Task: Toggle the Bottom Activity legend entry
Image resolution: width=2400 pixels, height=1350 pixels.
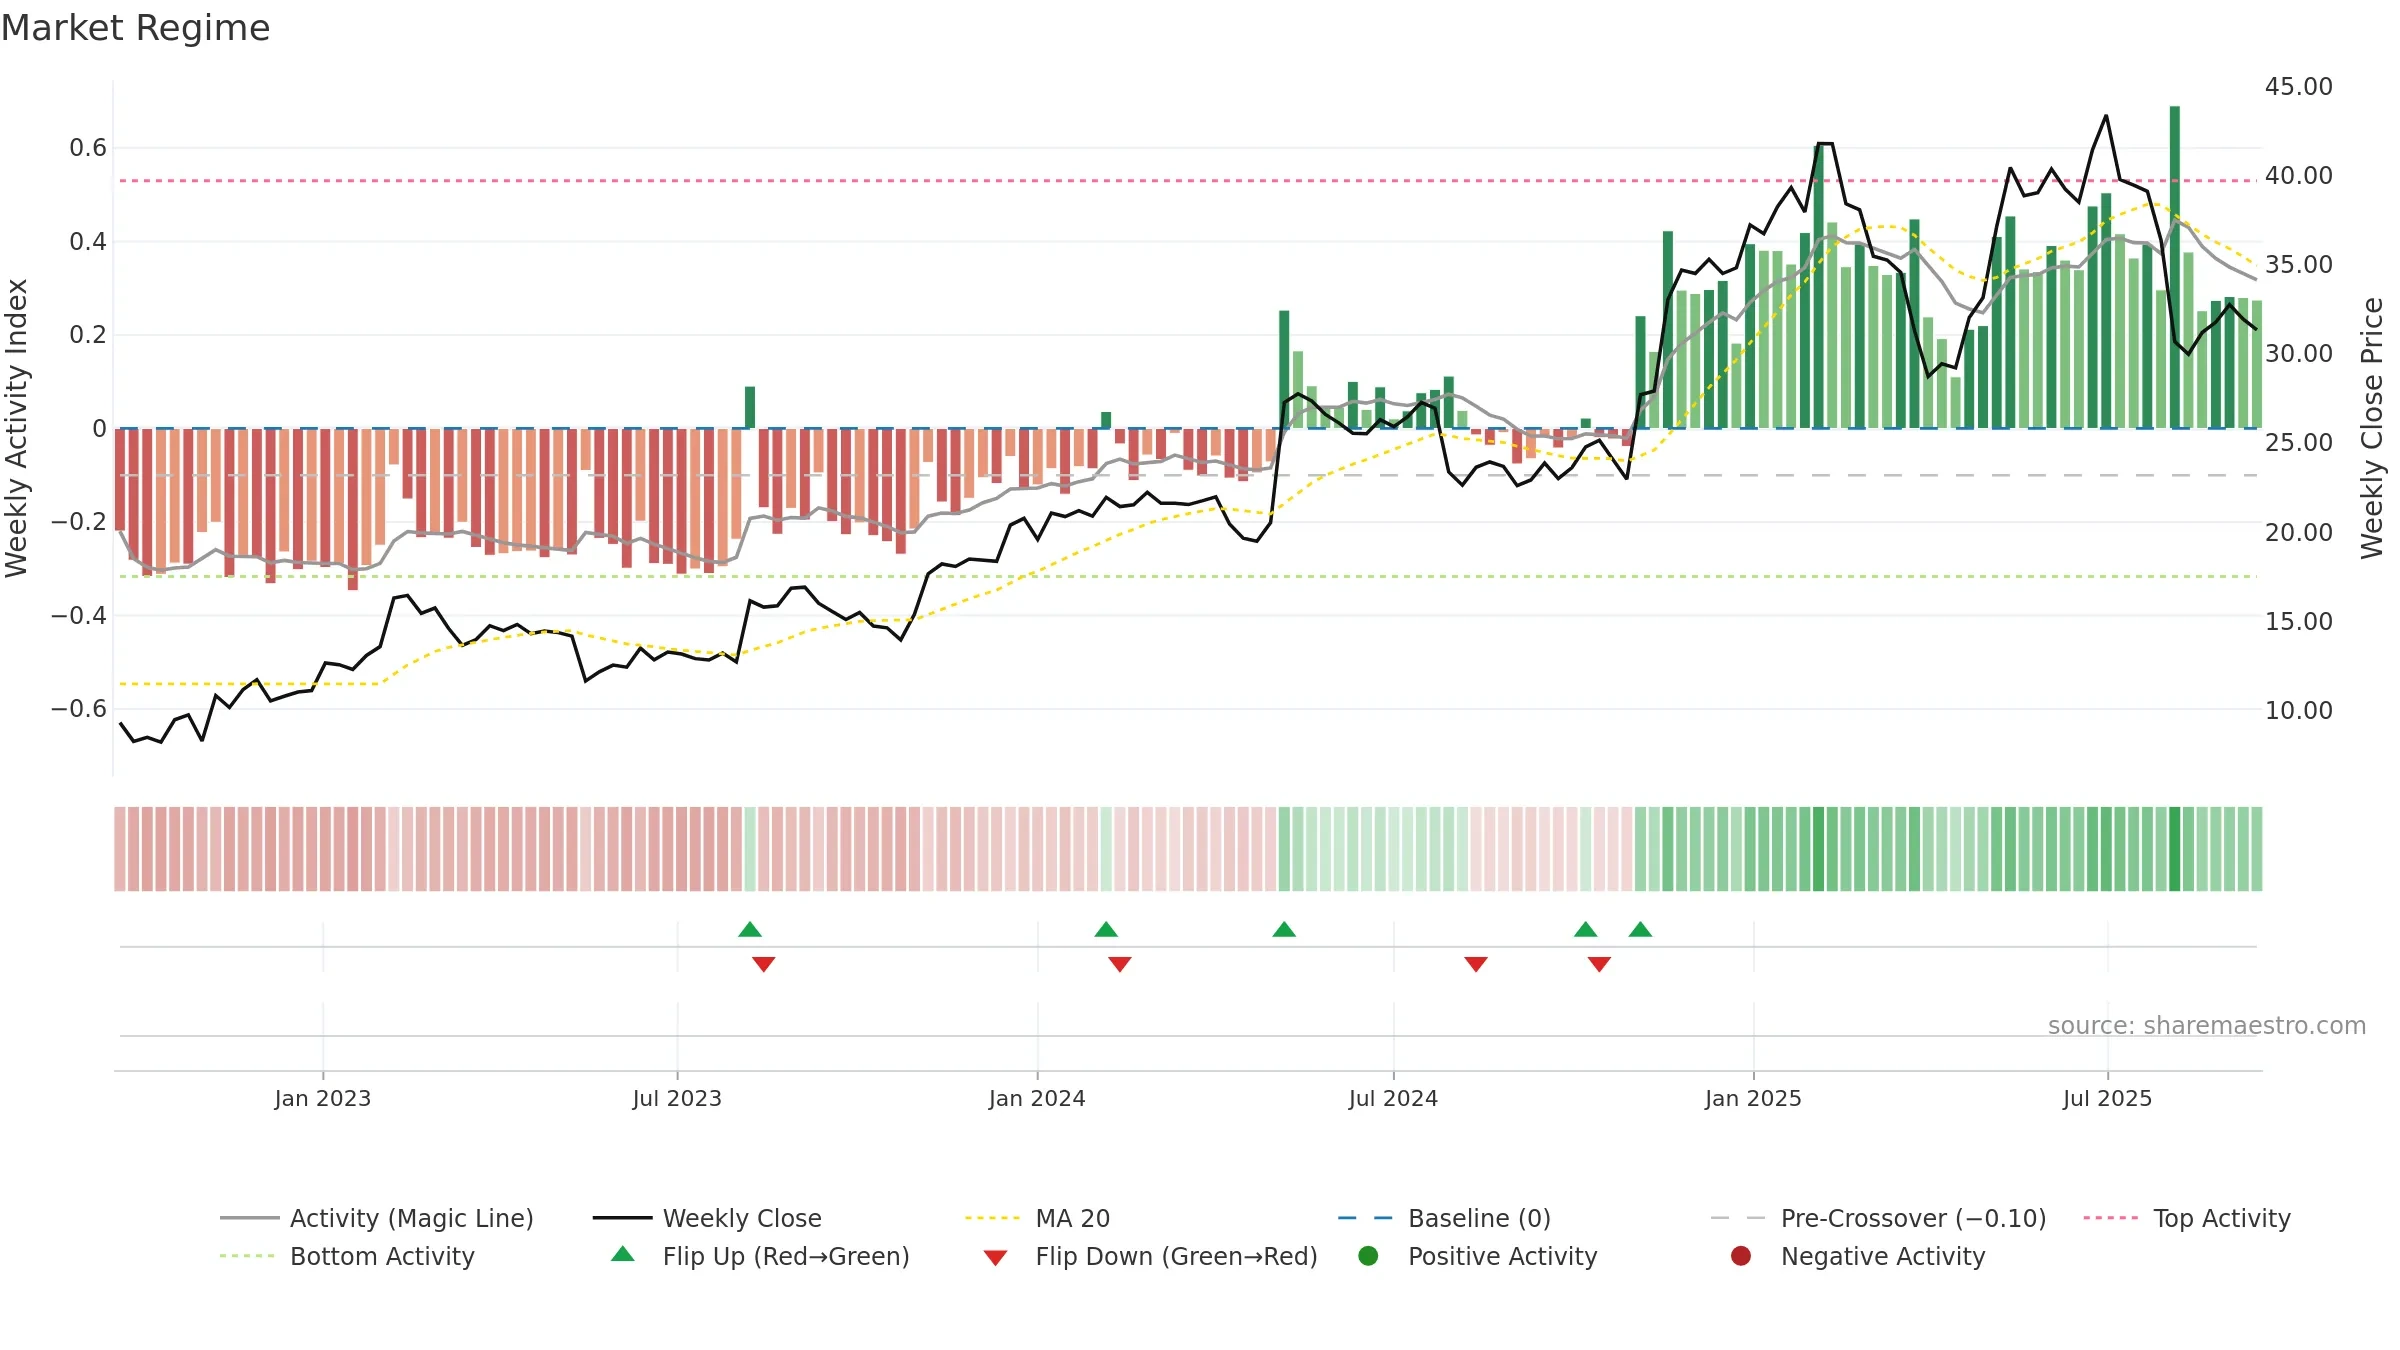Action: pos(347,1256)
